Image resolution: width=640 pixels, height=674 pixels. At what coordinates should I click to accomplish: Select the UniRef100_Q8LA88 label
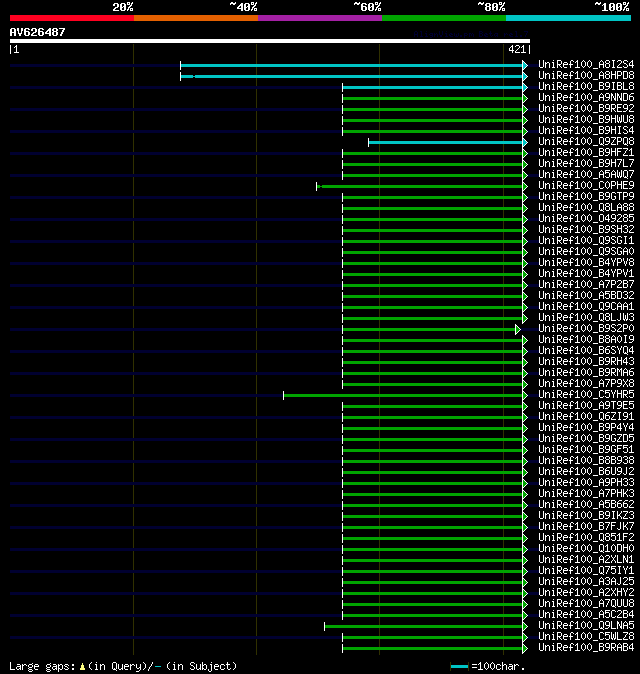coord(586,208)
